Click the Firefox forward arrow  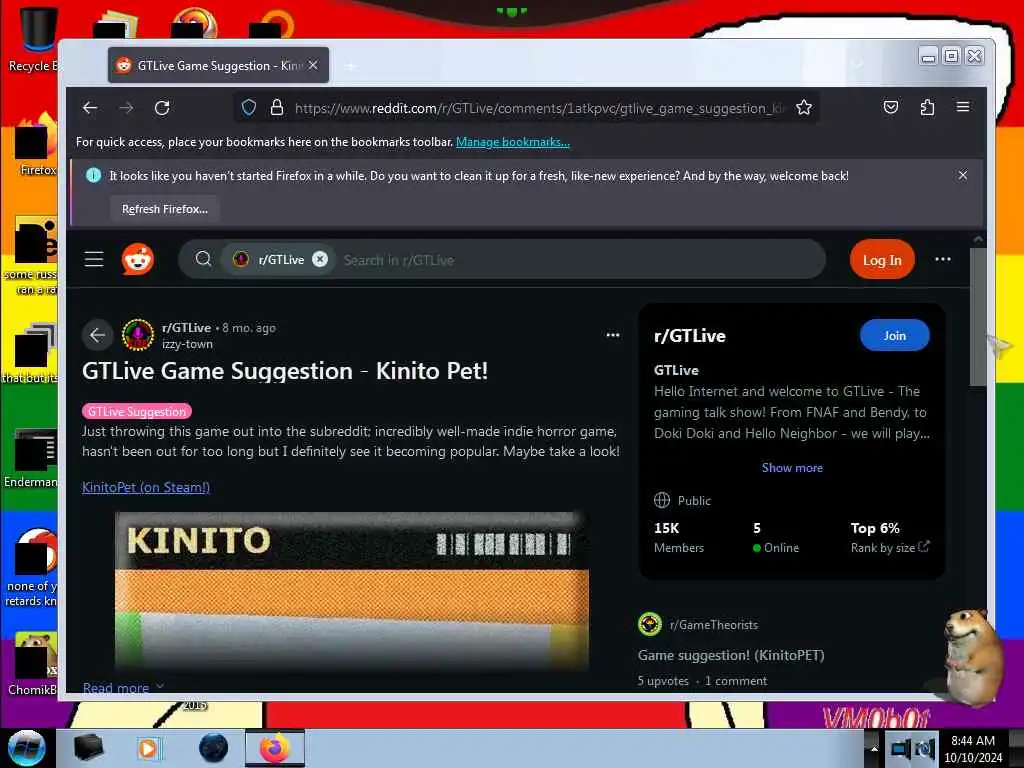(x=126, y=108)
